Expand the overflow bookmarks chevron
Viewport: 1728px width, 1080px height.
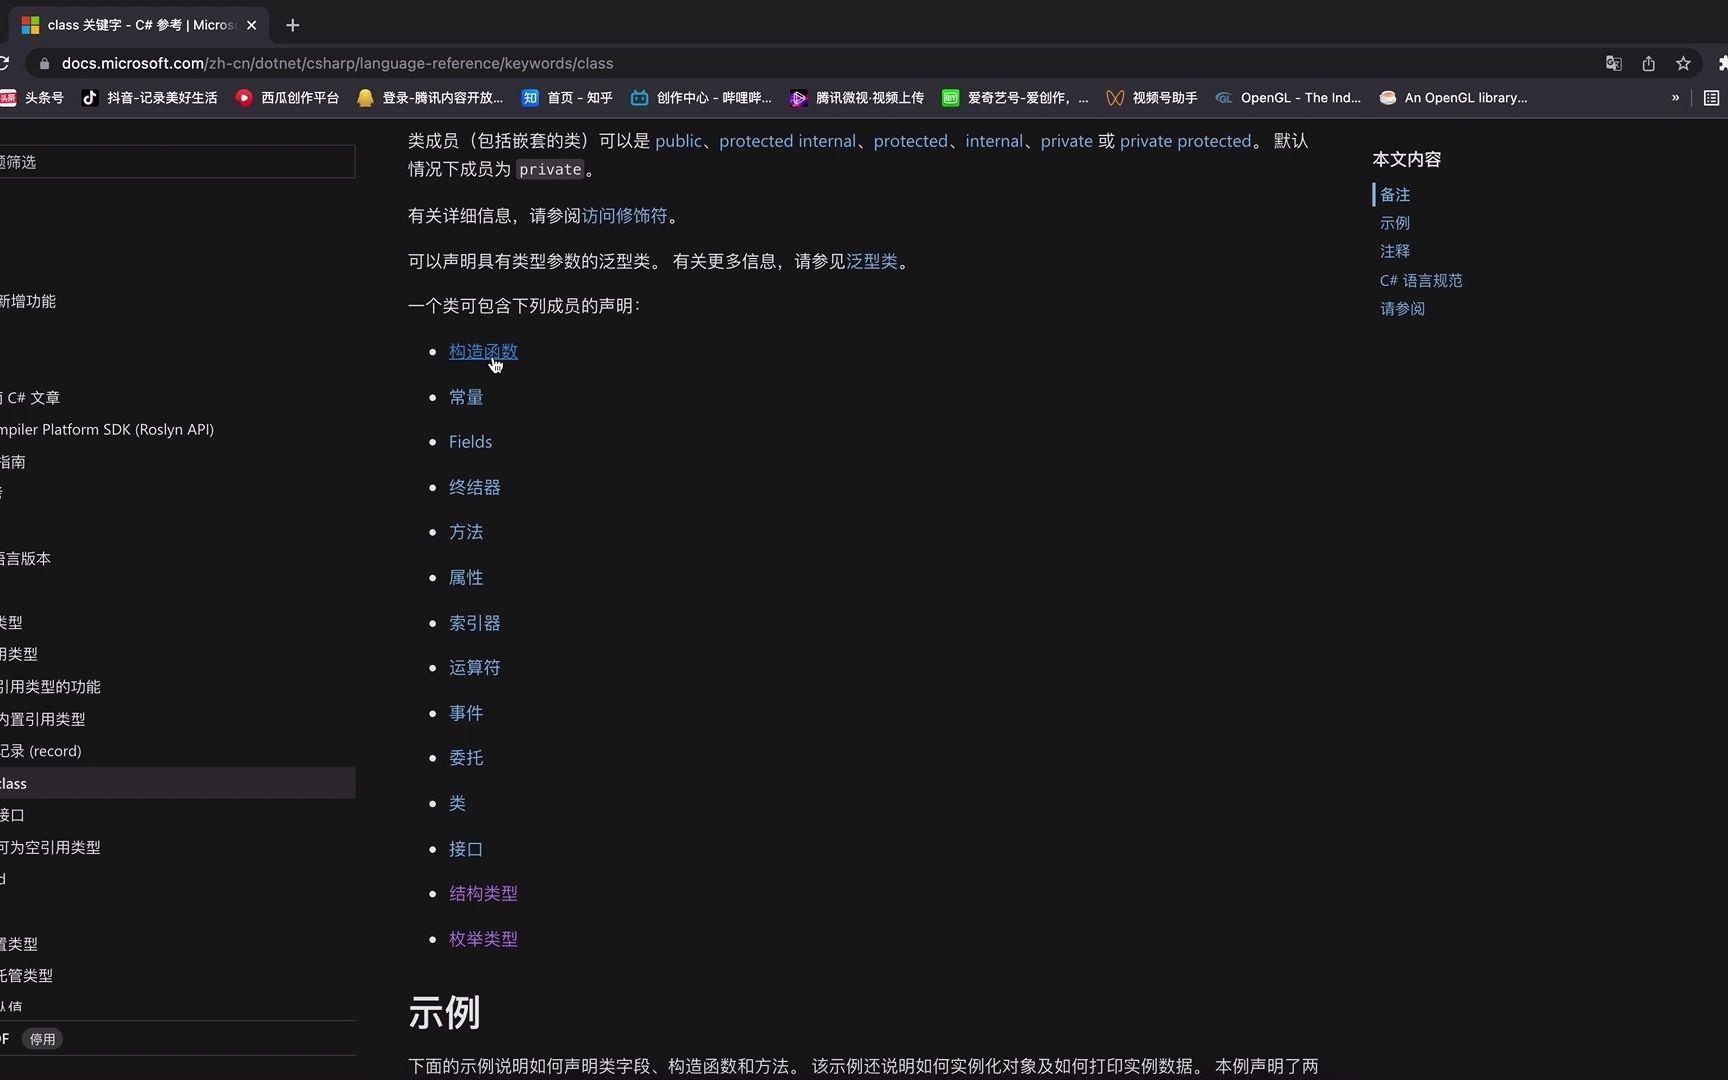pyautogui.click(x=1675, y=97)
